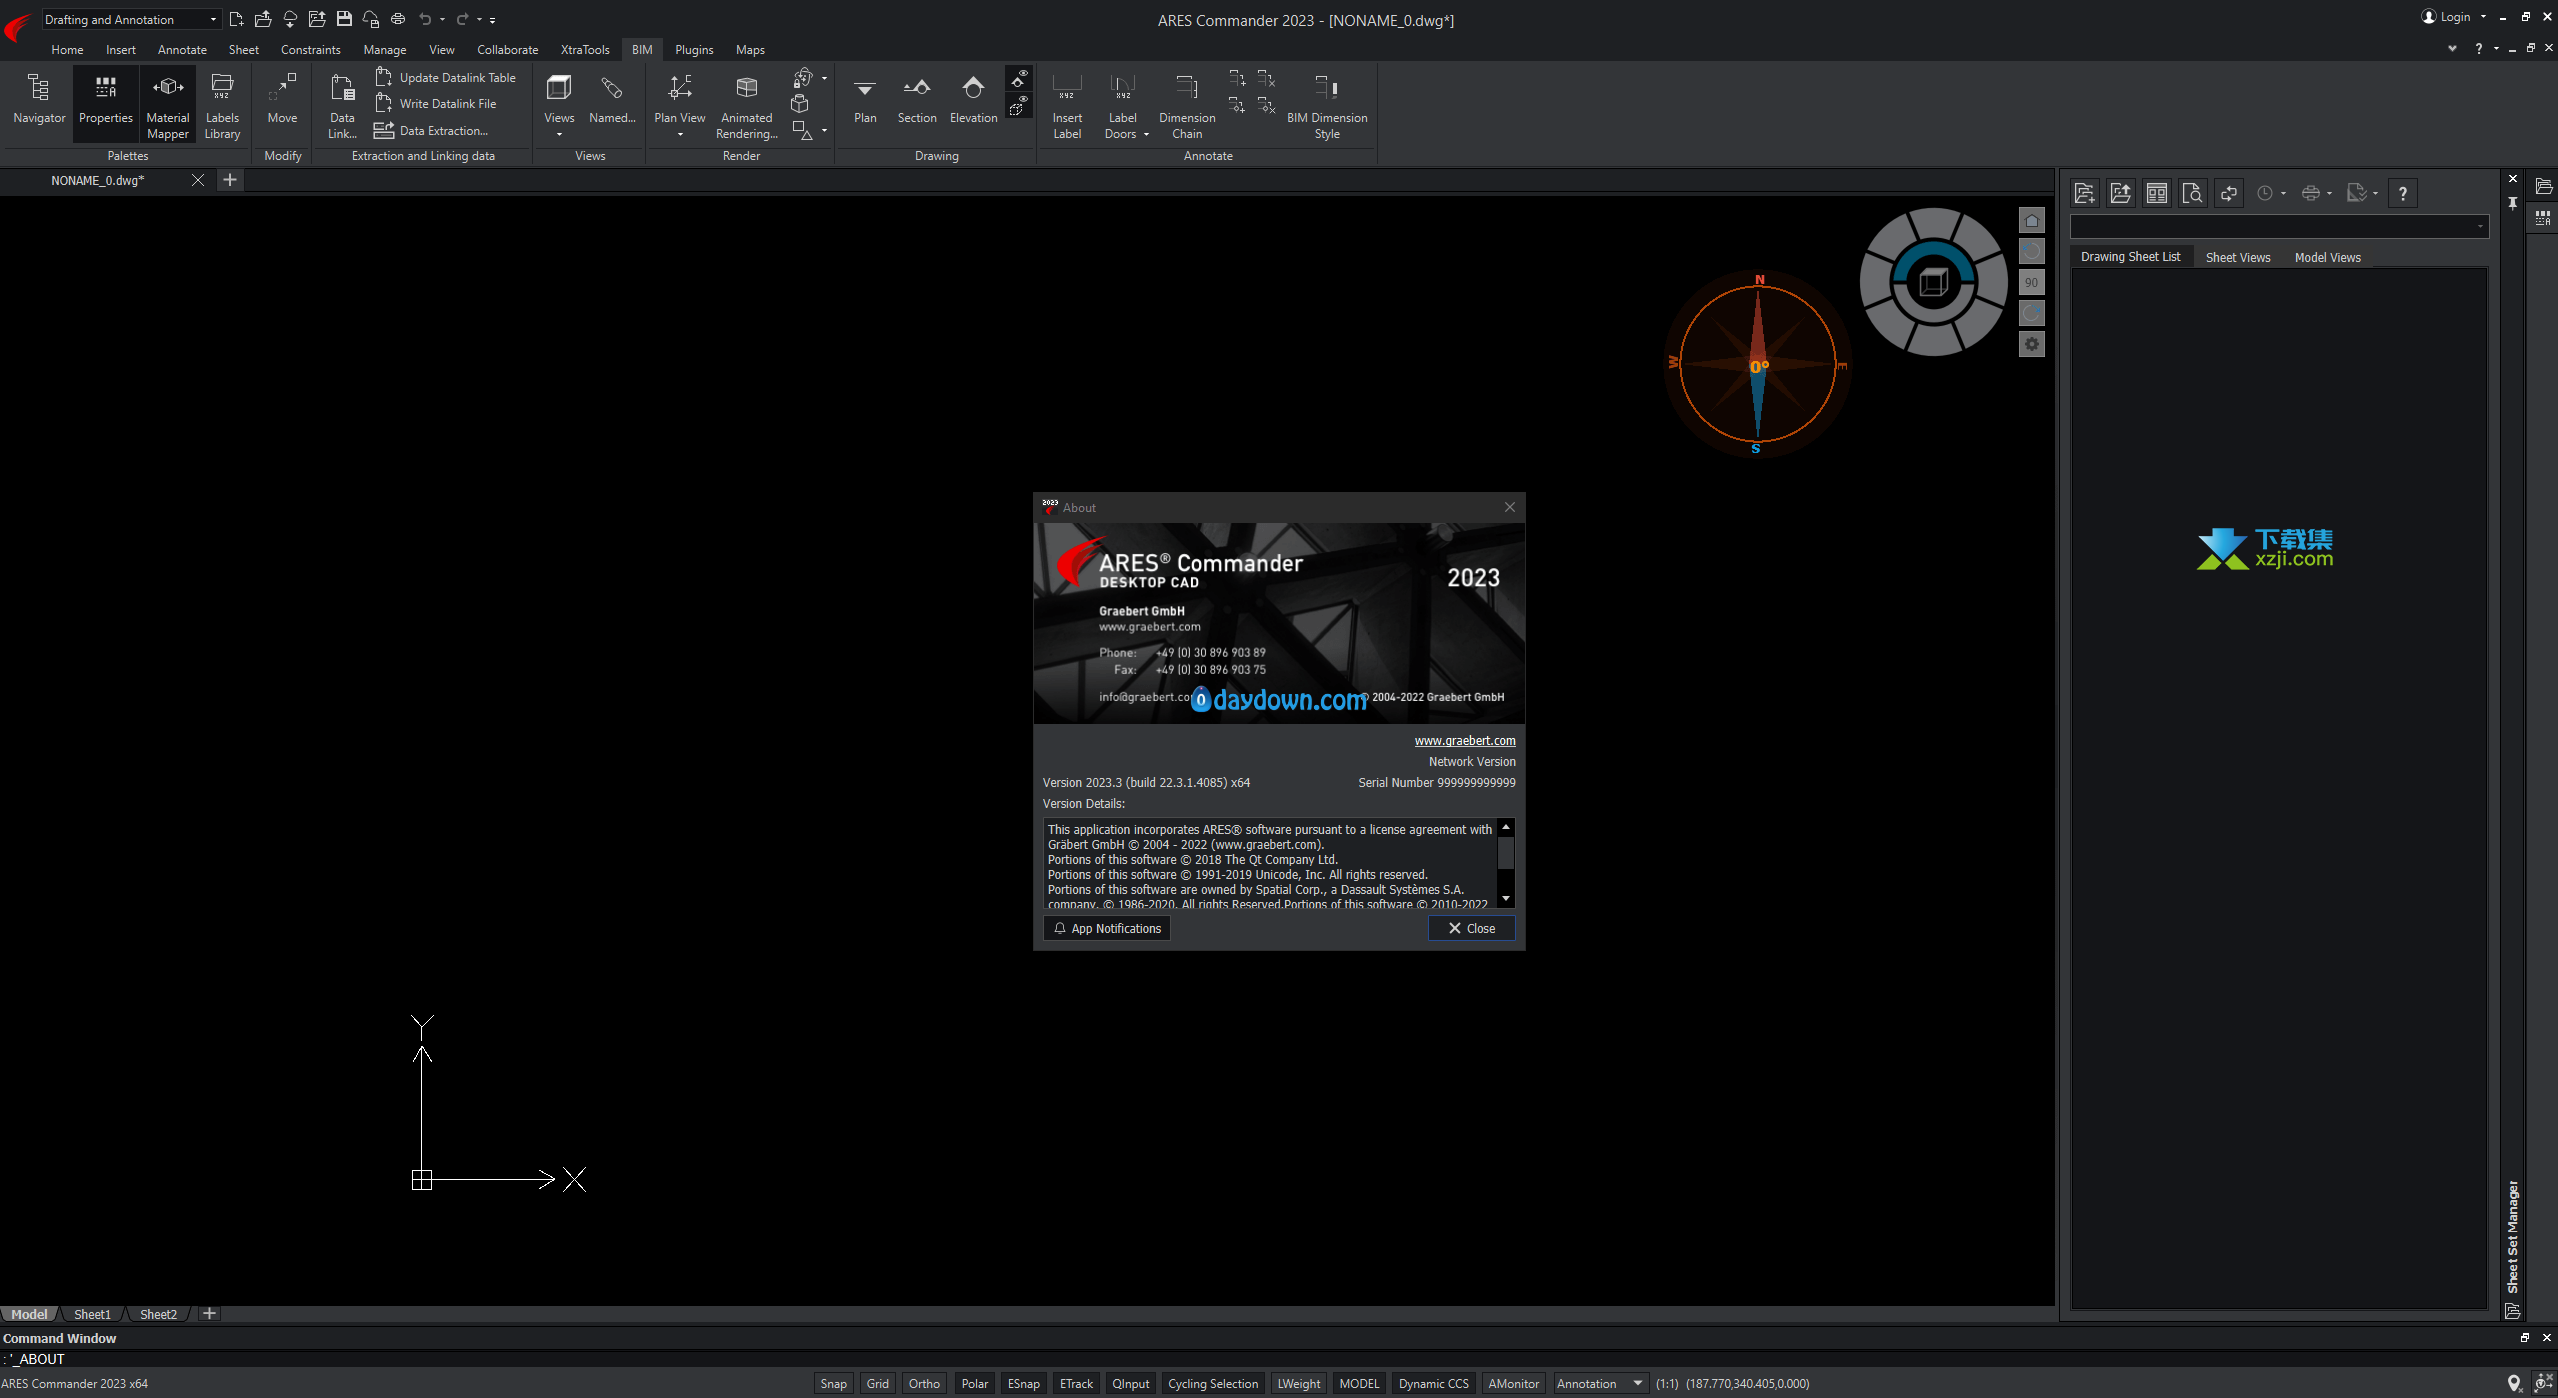Open the www.graebert.com link

pos(1464,740)
